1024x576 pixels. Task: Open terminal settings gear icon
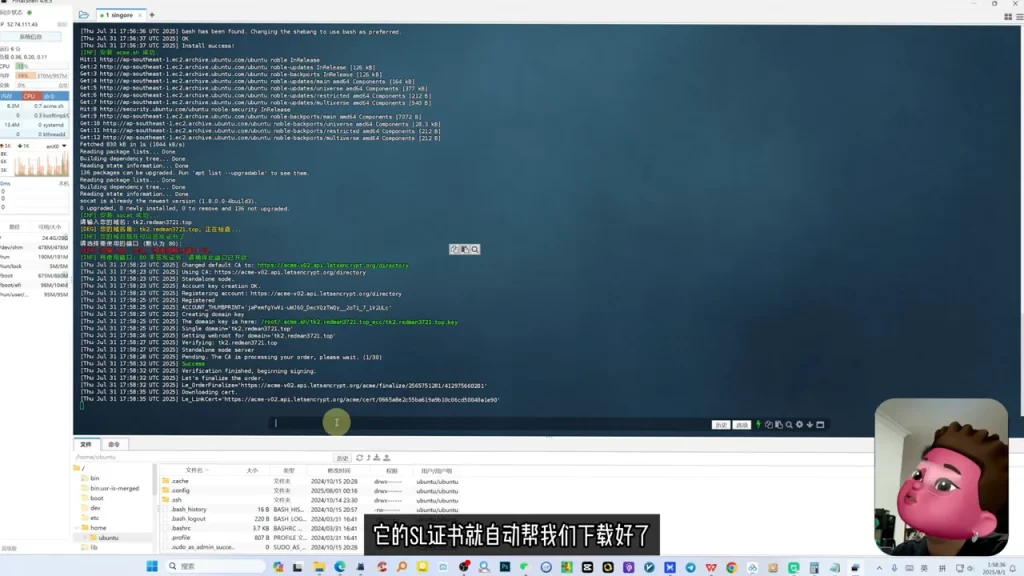tap(799, 424)
